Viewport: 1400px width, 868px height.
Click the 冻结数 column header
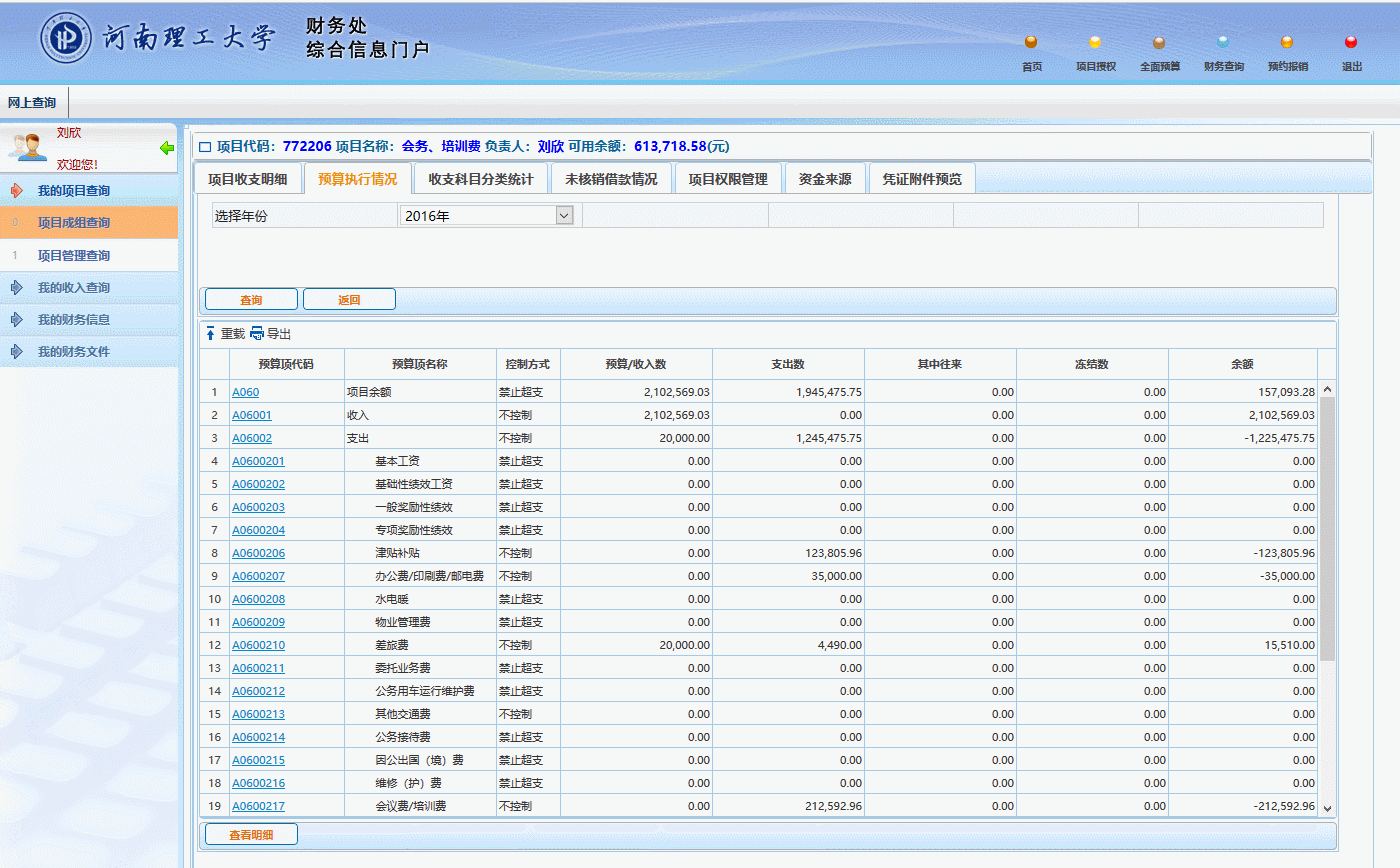[1091, 364]
